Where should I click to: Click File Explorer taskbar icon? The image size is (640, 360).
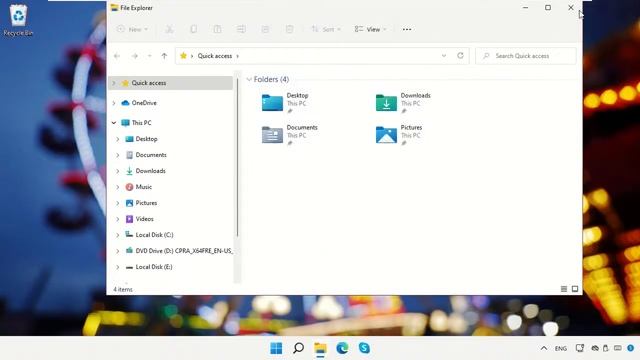320,348
